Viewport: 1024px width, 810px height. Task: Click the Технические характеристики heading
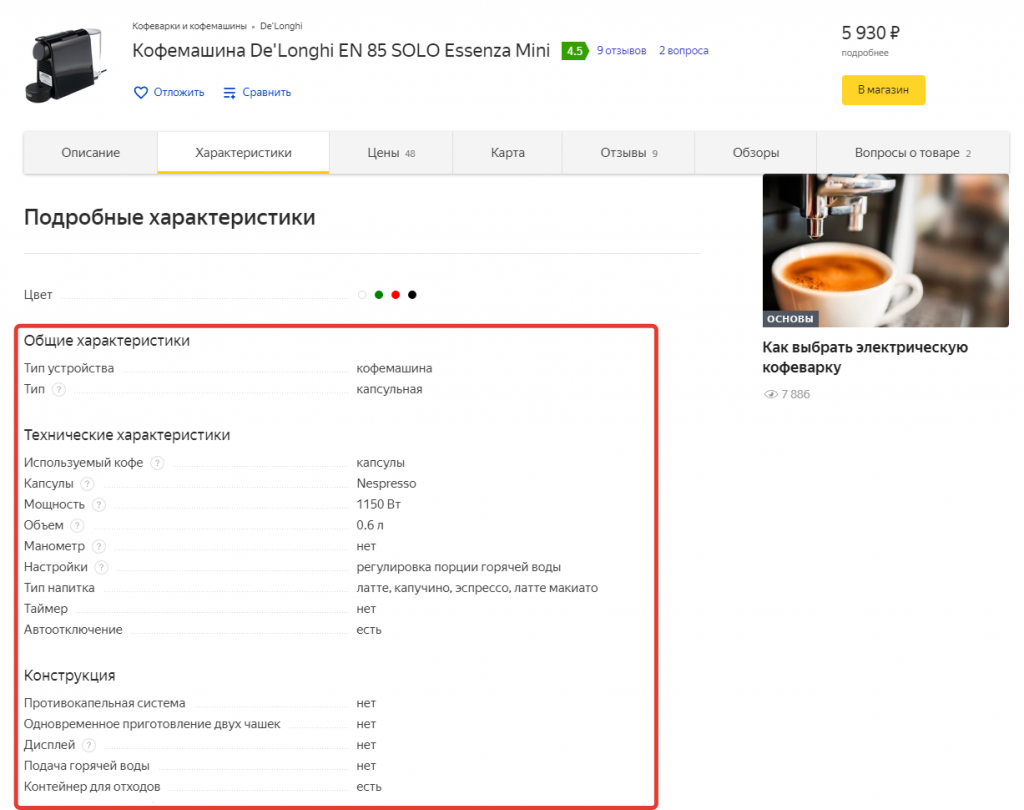(x=127, y=435)
